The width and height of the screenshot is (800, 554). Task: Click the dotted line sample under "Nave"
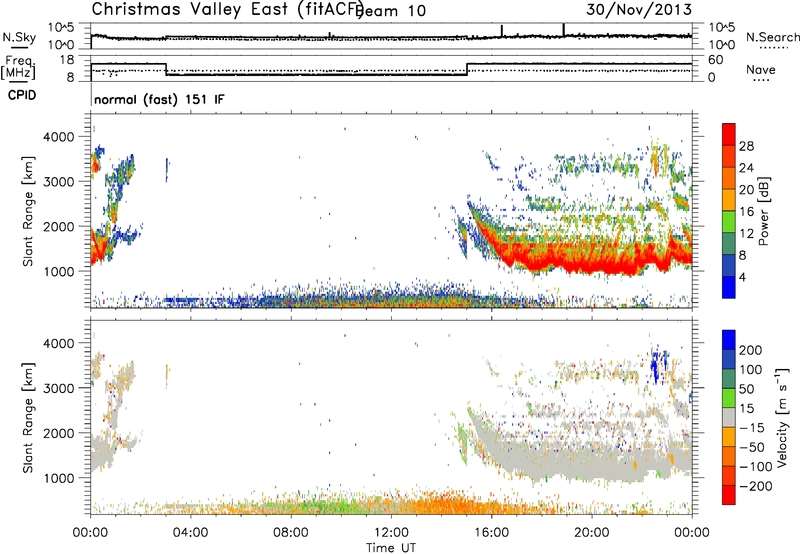761,80
